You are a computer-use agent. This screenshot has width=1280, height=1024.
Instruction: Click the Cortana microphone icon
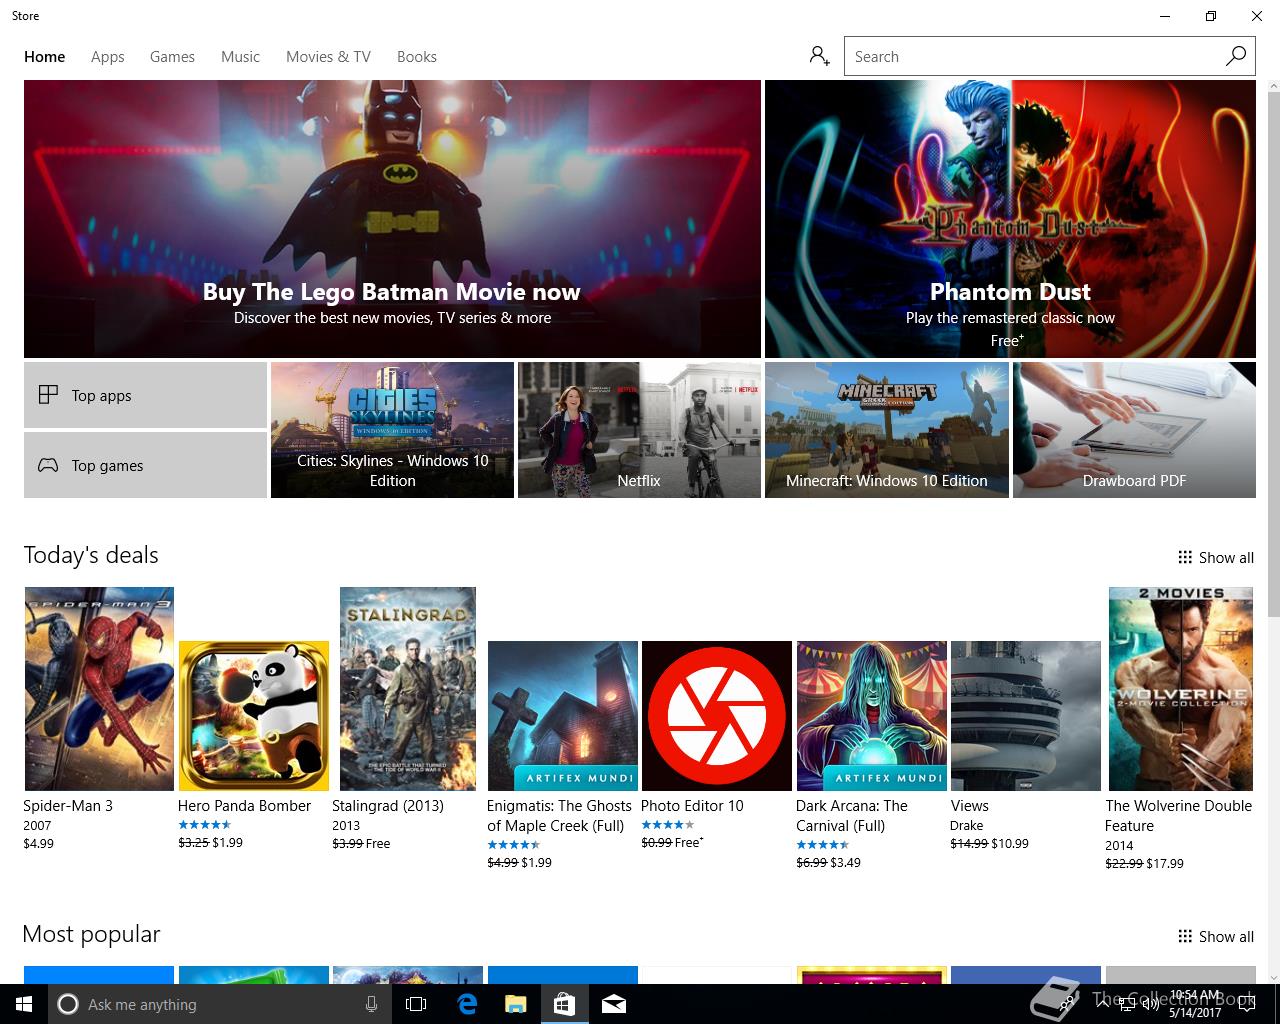tap(371, 1004)
